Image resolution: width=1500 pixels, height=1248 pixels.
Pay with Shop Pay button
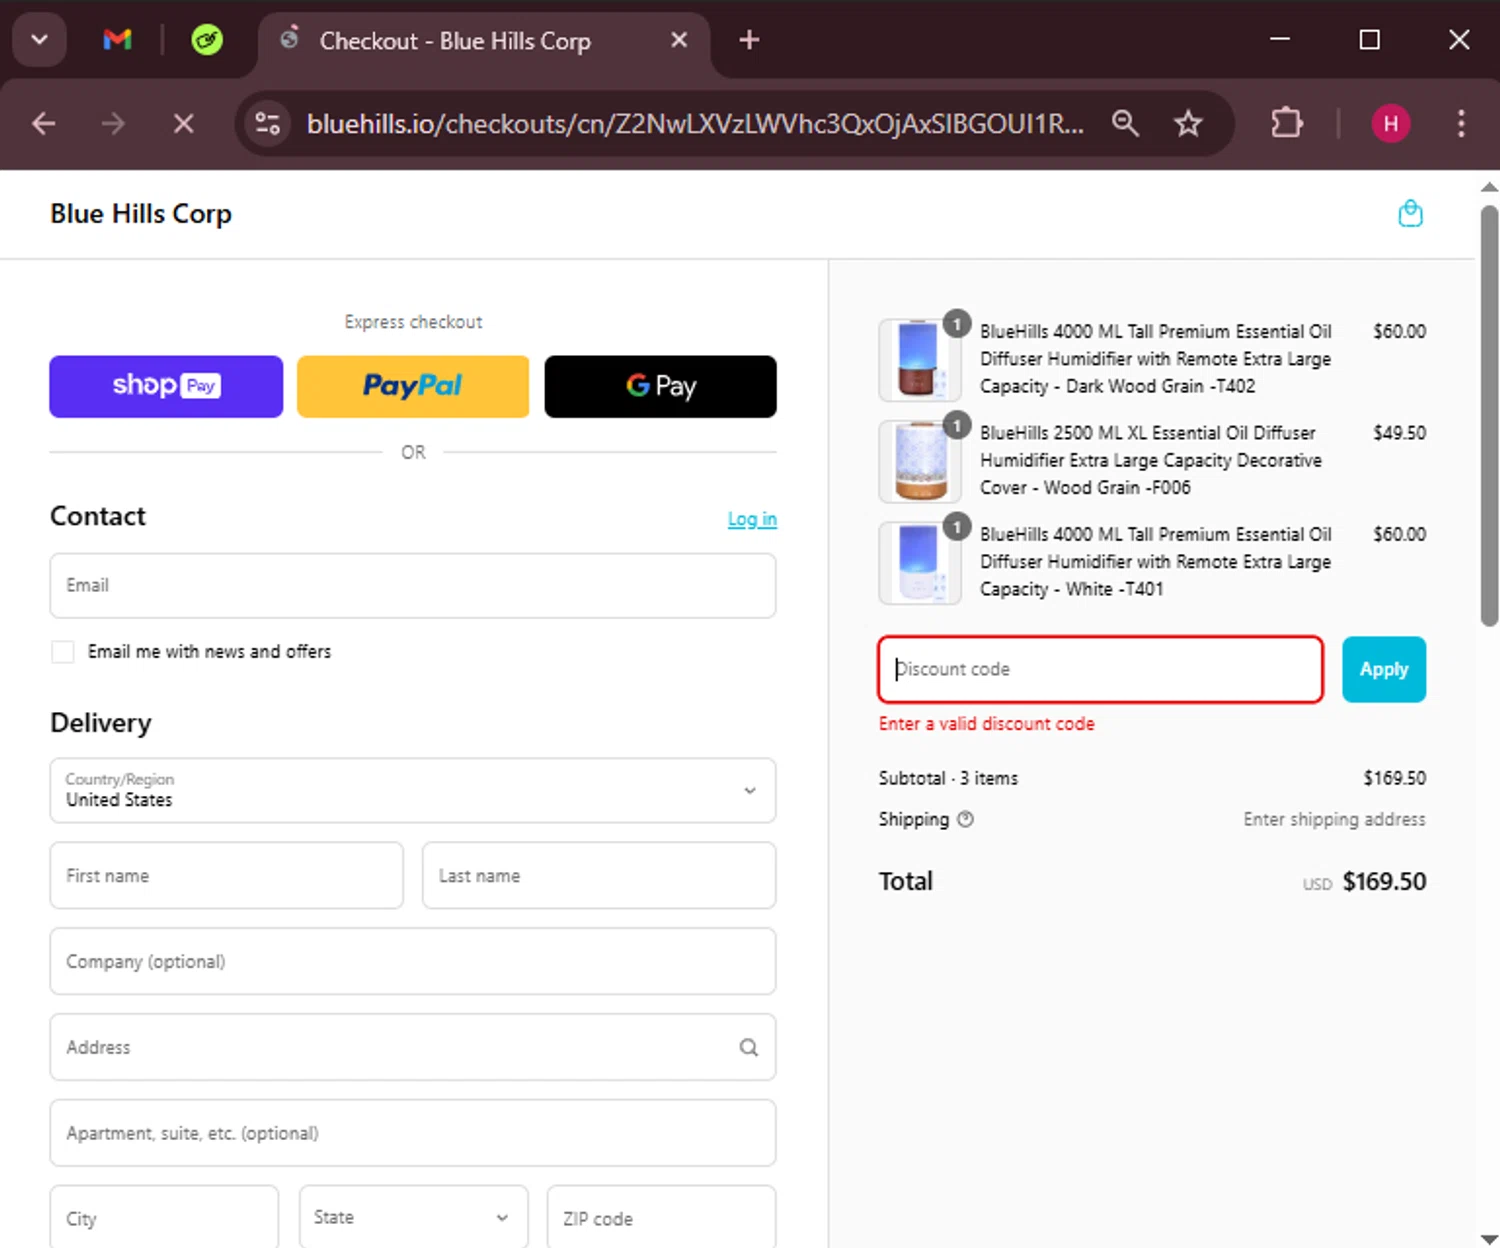166,386
